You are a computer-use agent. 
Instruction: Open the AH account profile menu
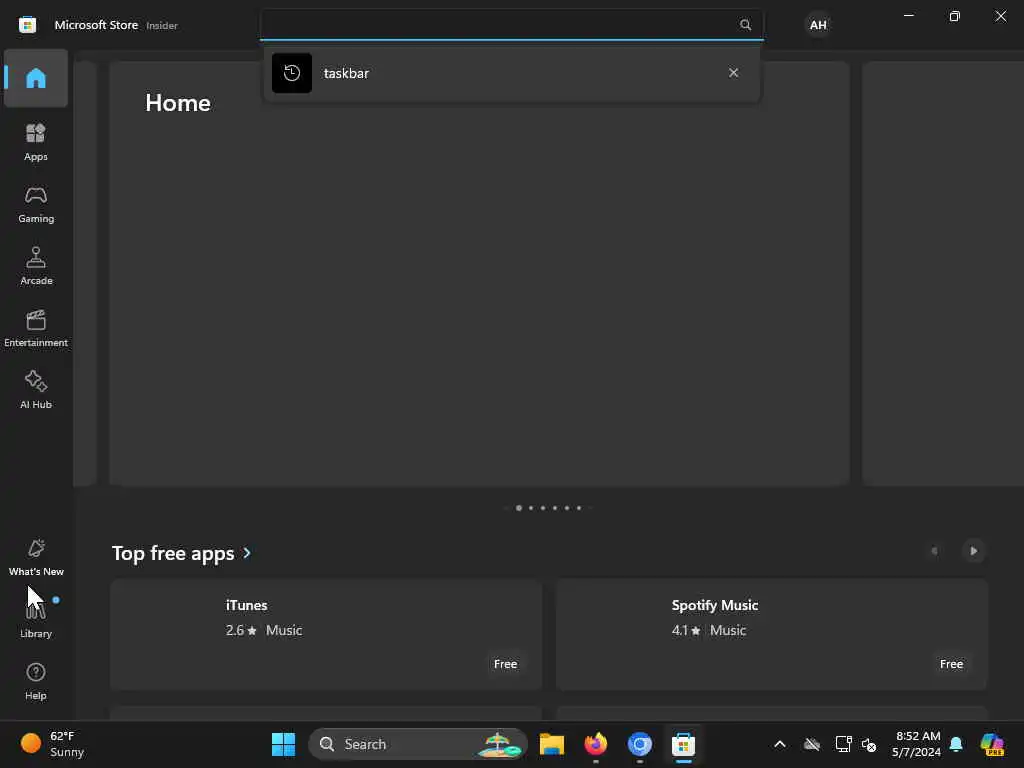click(818, 25)
